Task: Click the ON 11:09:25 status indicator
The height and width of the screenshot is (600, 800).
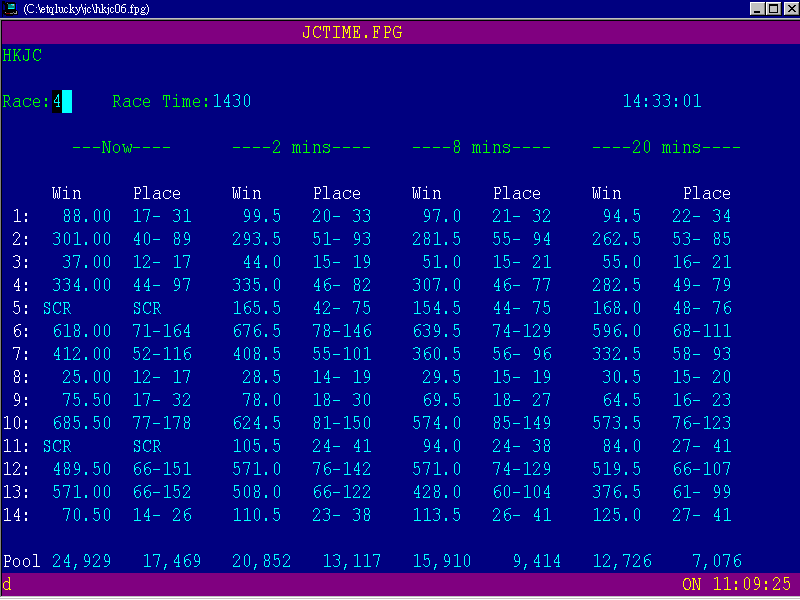Action: tap(737, 584)
